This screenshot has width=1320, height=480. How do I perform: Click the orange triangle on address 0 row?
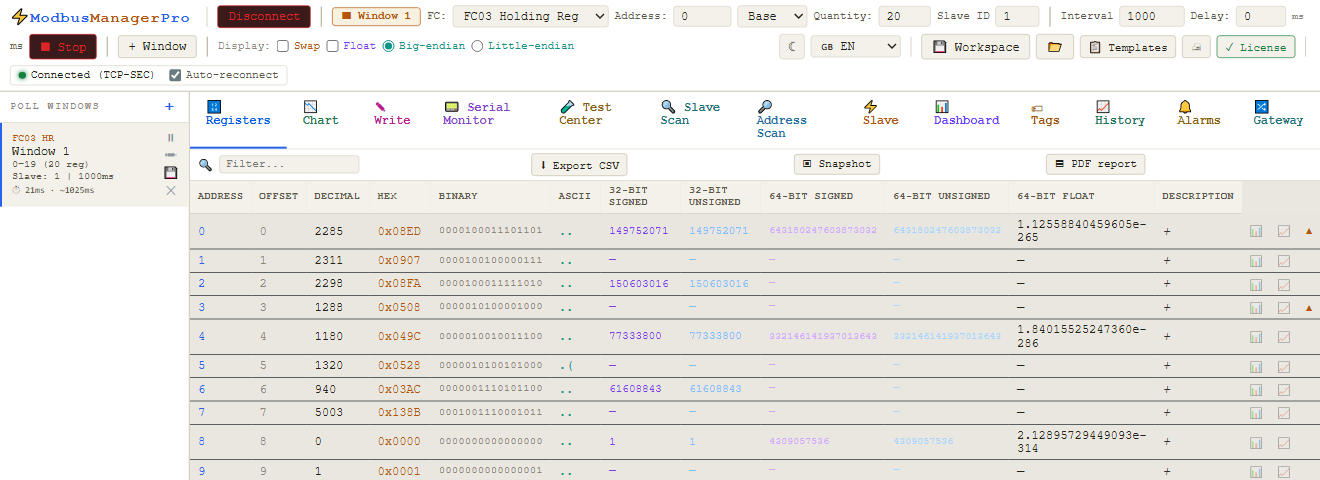(x=1309, y=231)
